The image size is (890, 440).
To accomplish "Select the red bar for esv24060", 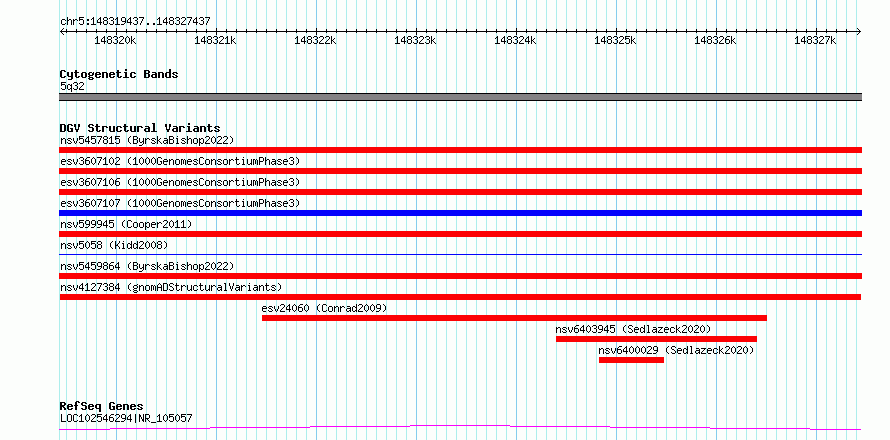I will click(x=514, y=318).
